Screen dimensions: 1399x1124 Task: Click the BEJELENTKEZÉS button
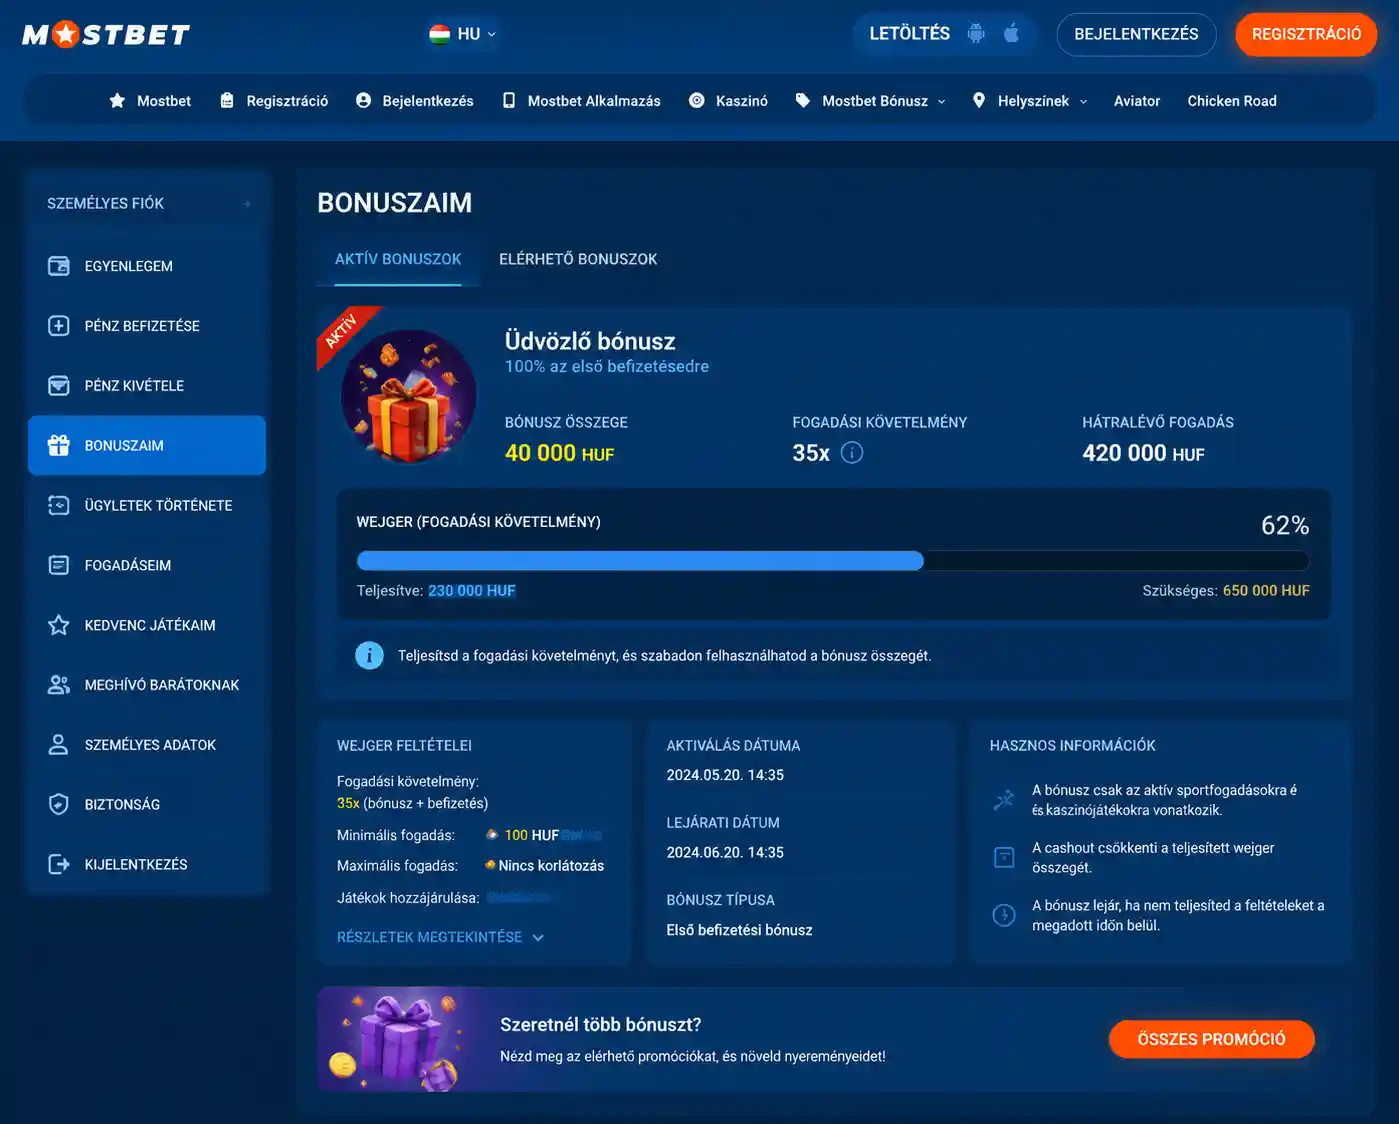pos(1136,34)
